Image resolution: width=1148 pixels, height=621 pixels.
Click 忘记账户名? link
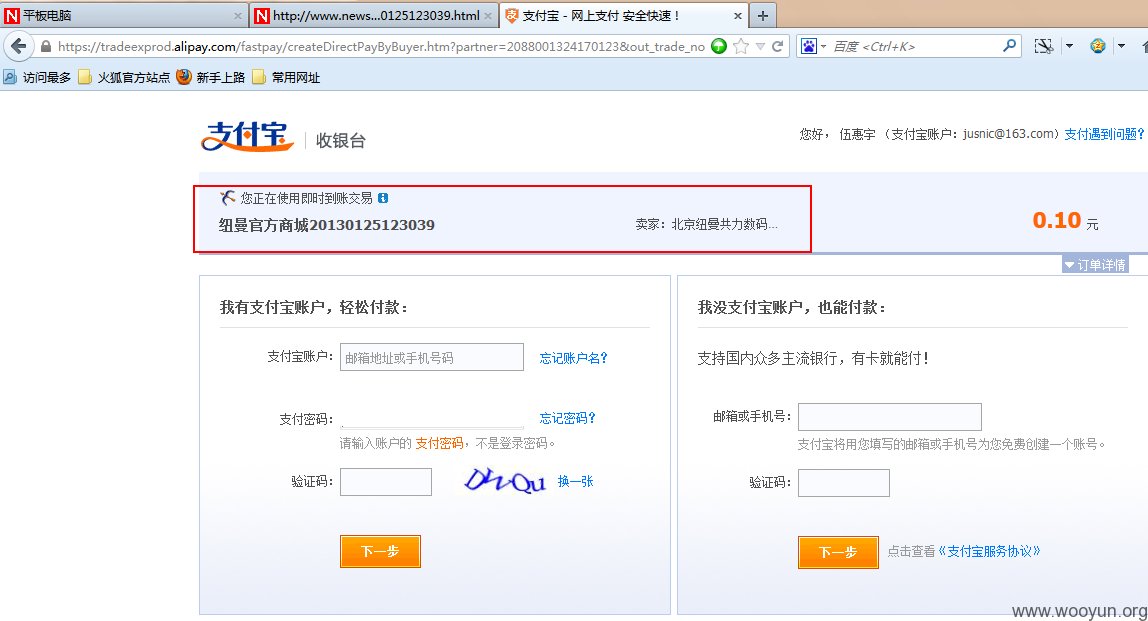(x=573, y=358)
